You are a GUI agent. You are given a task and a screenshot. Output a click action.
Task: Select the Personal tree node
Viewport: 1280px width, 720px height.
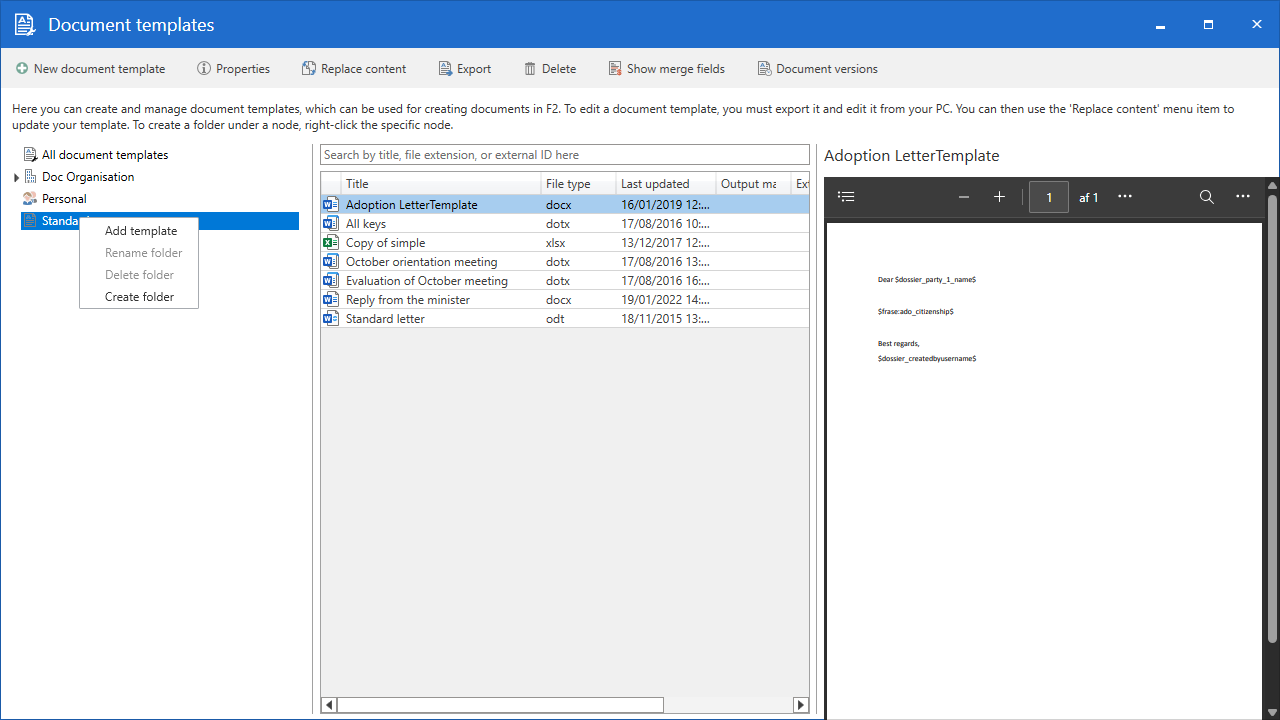(x=64, y=199)
